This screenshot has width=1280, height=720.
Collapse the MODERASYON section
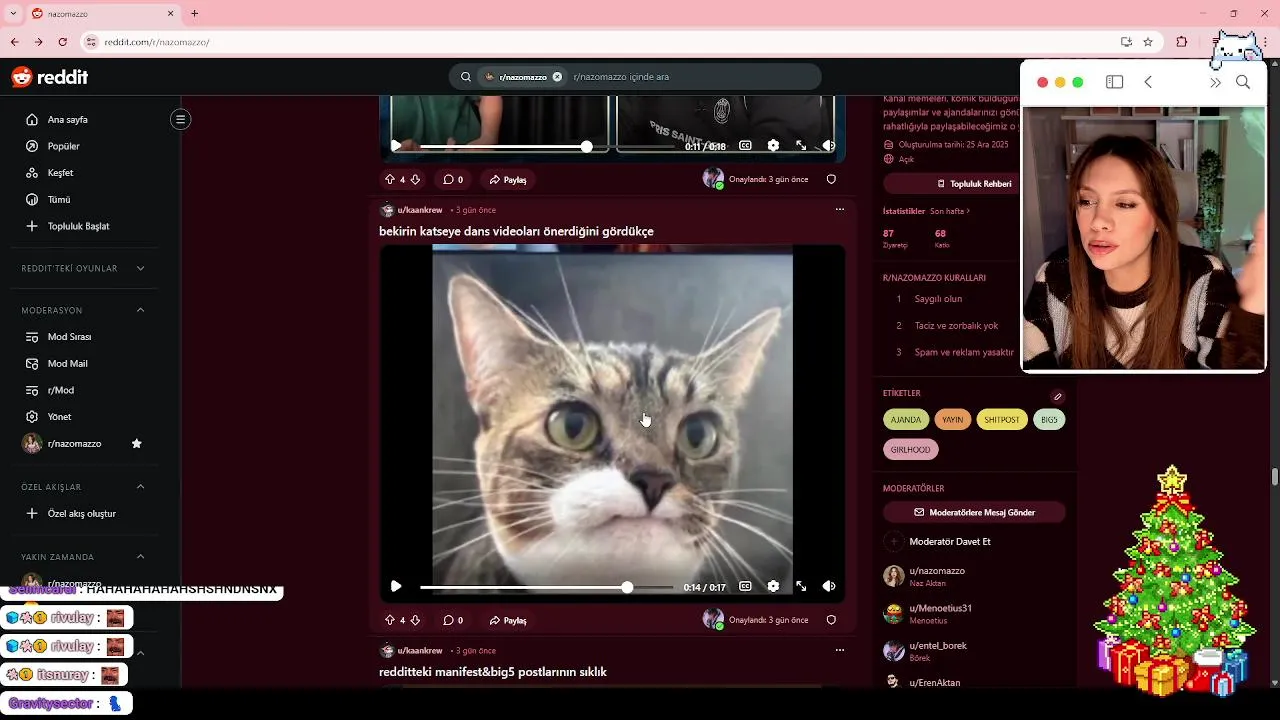coord(140,310)
